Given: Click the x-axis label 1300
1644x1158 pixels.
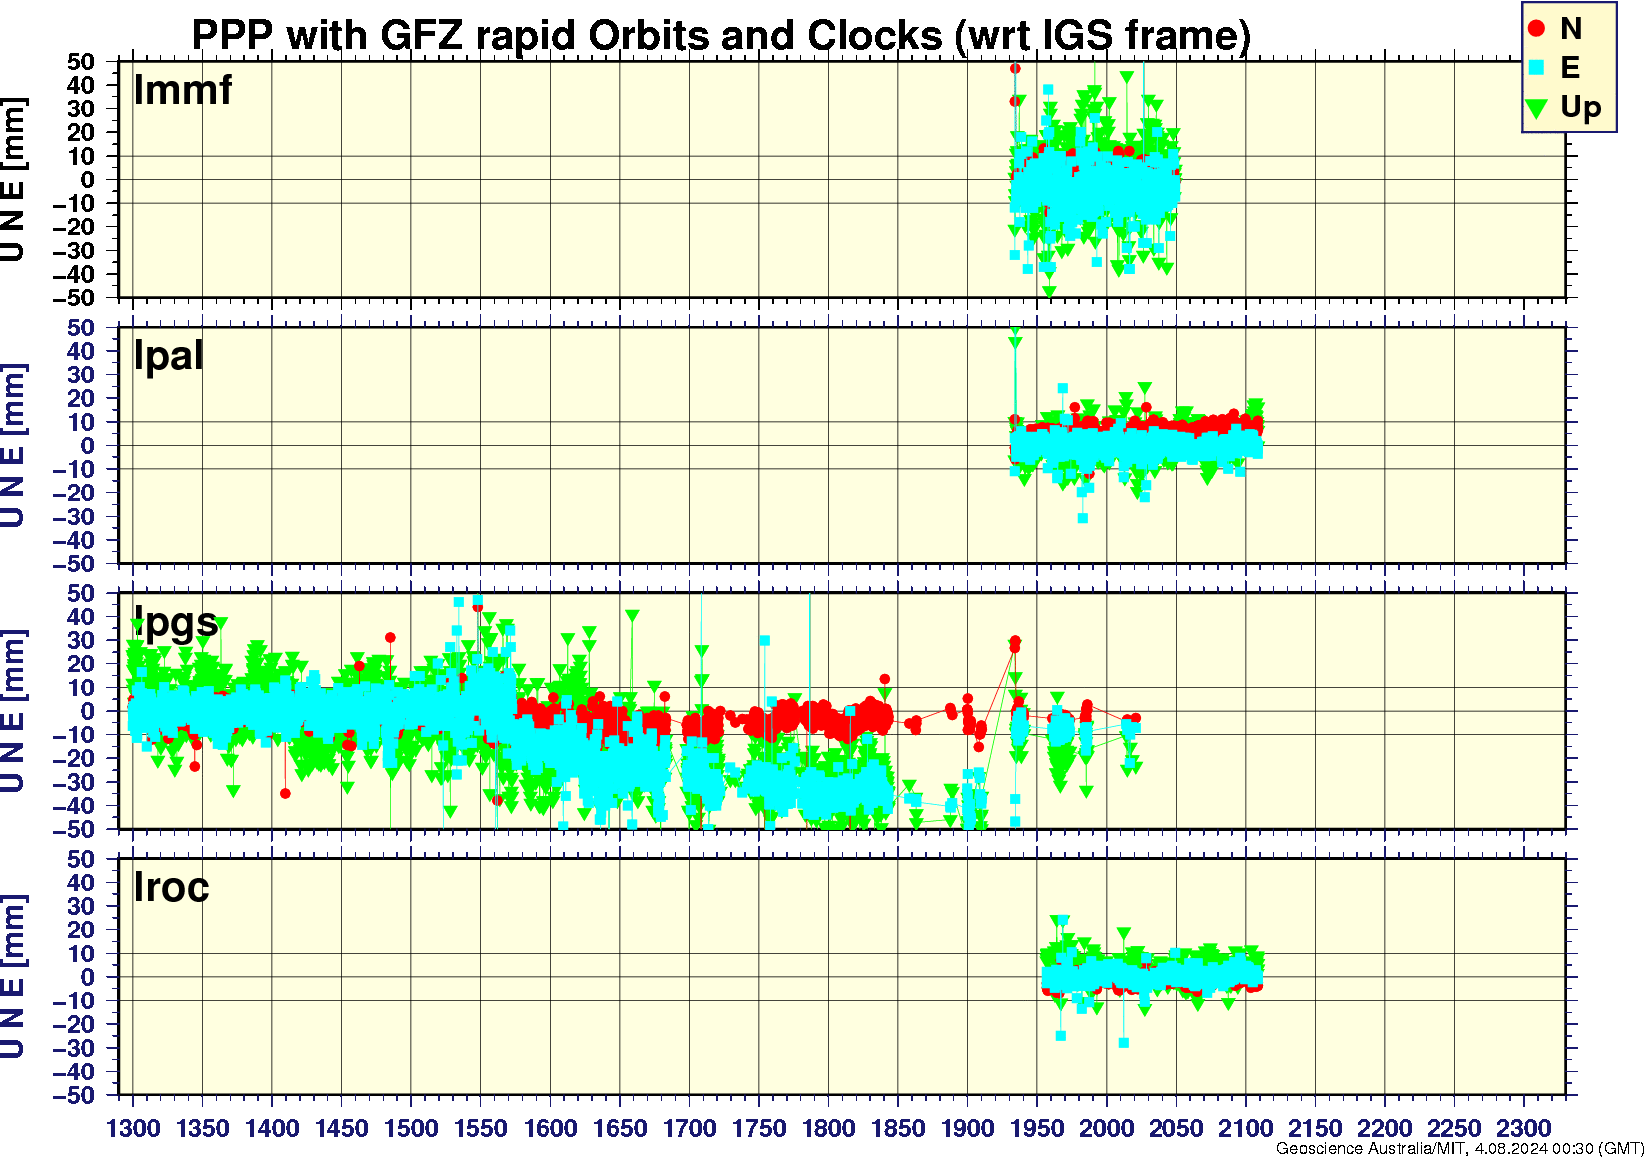Looking at the screenshot, I should (x=133, y=1129).
